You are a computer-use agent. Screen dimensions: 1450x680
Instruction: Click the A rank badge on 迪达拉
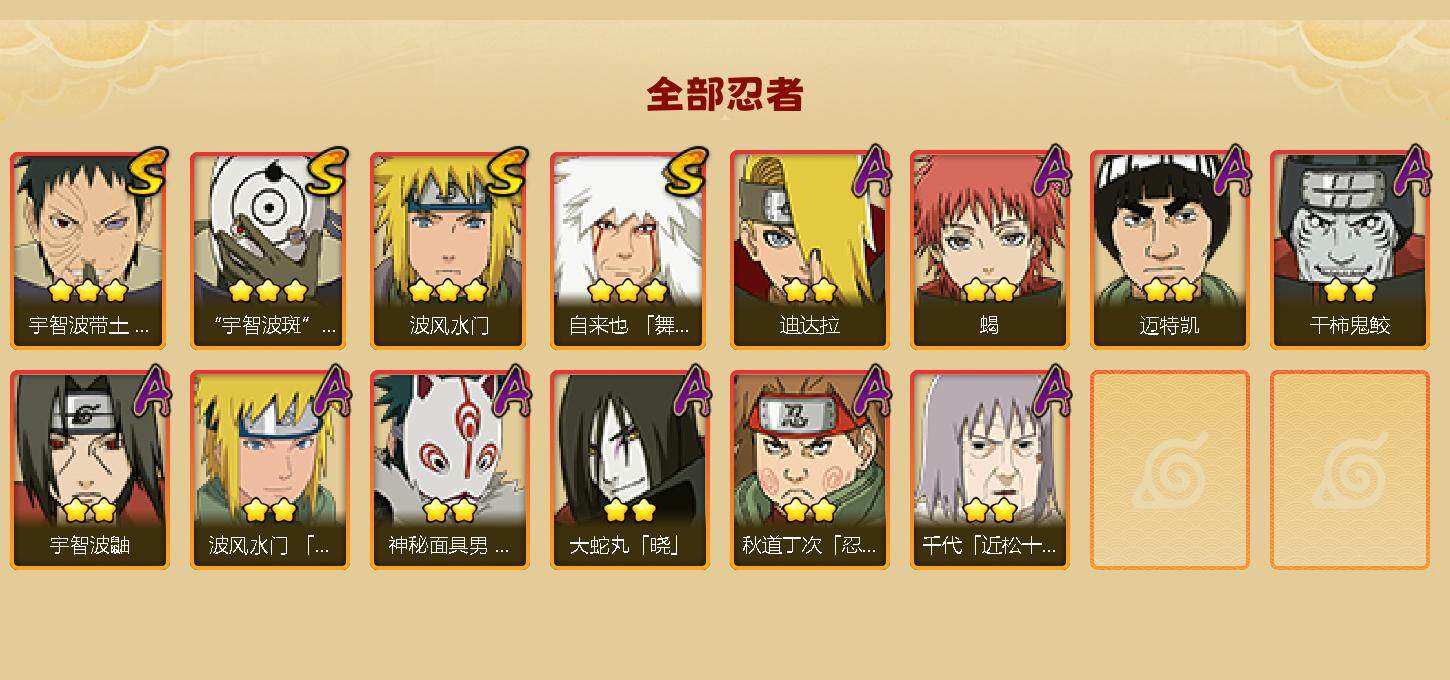[870, 172]
